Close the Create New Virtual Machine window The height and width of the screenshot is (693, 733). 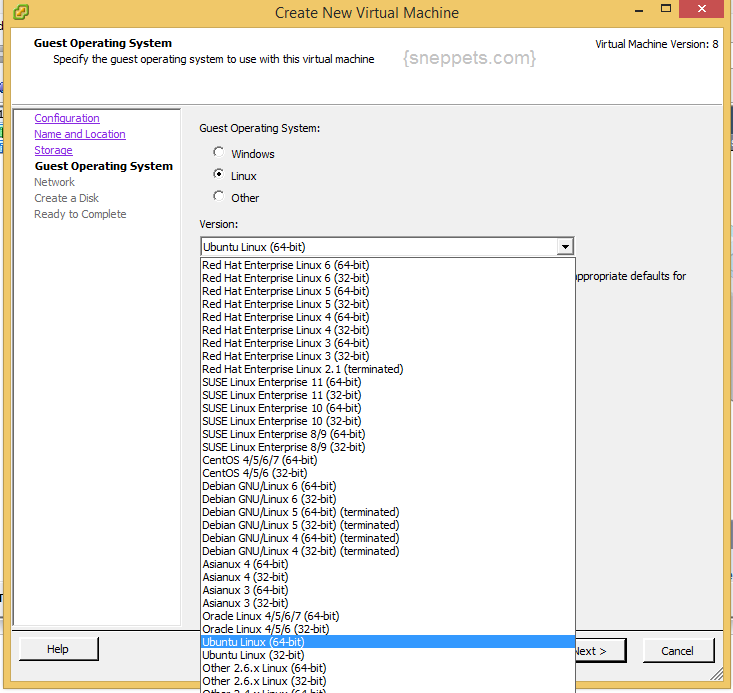click(x=701, y=9)
